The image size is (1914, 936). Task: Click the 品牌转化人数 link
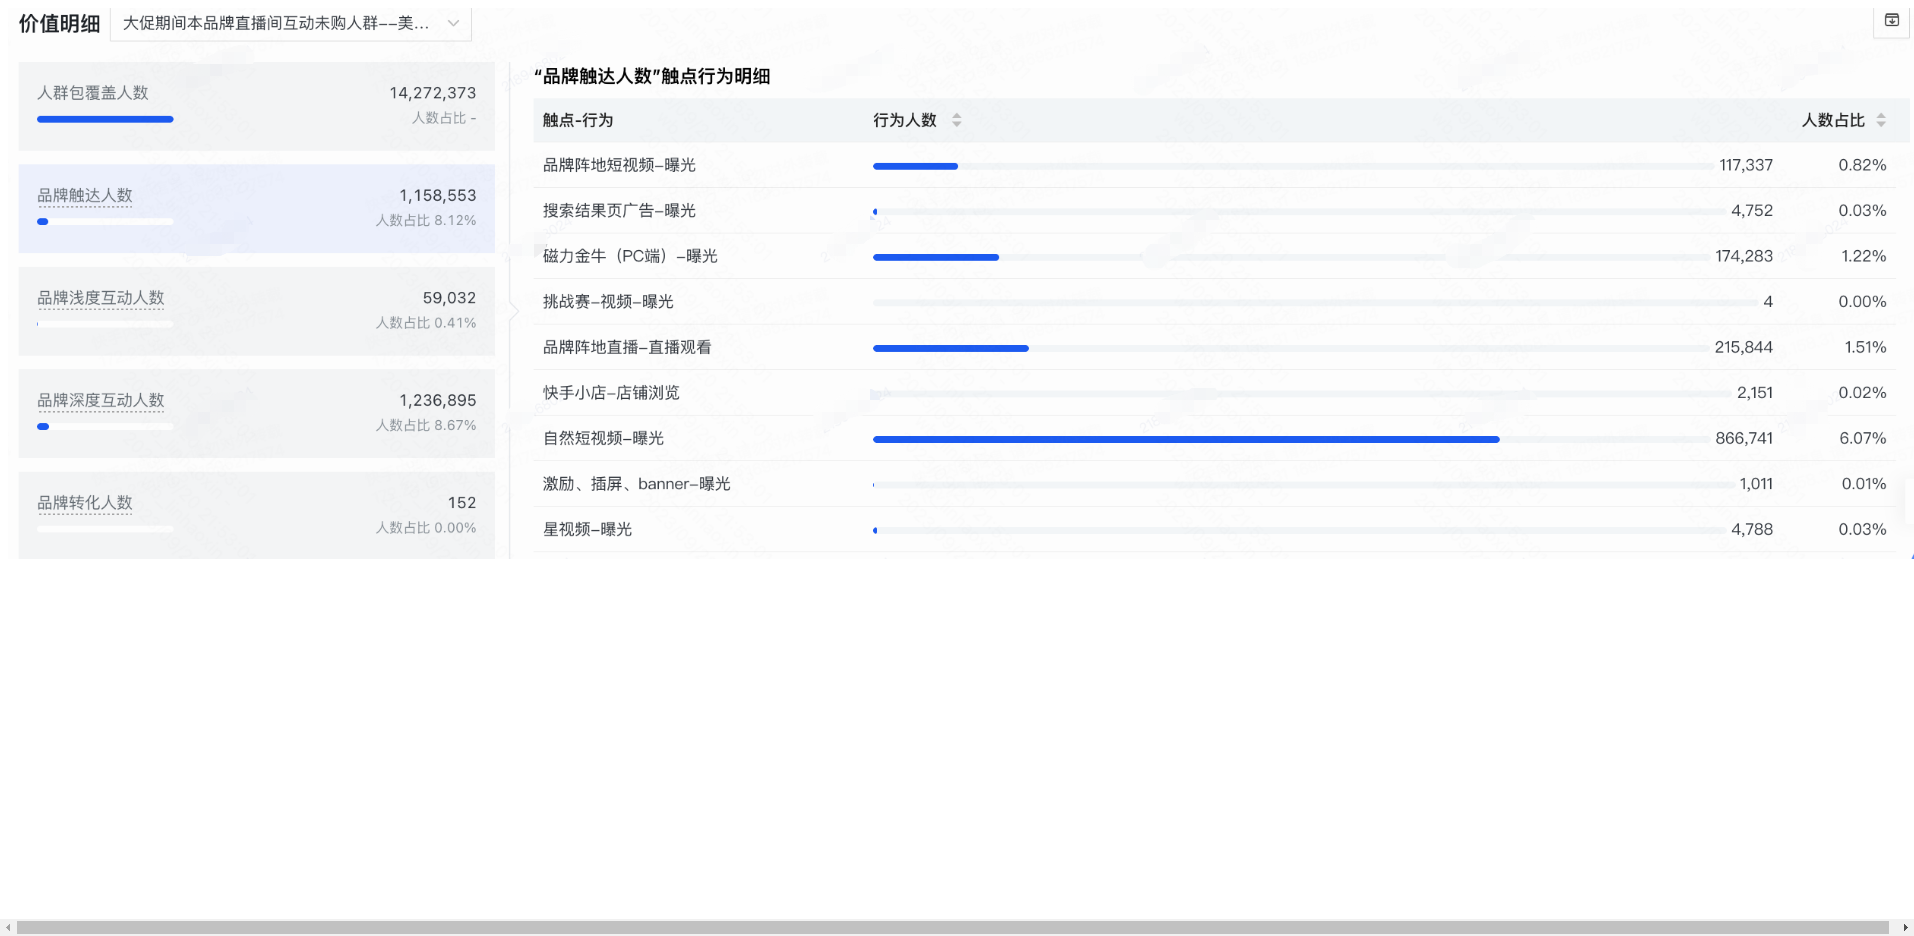coord(86,503)
